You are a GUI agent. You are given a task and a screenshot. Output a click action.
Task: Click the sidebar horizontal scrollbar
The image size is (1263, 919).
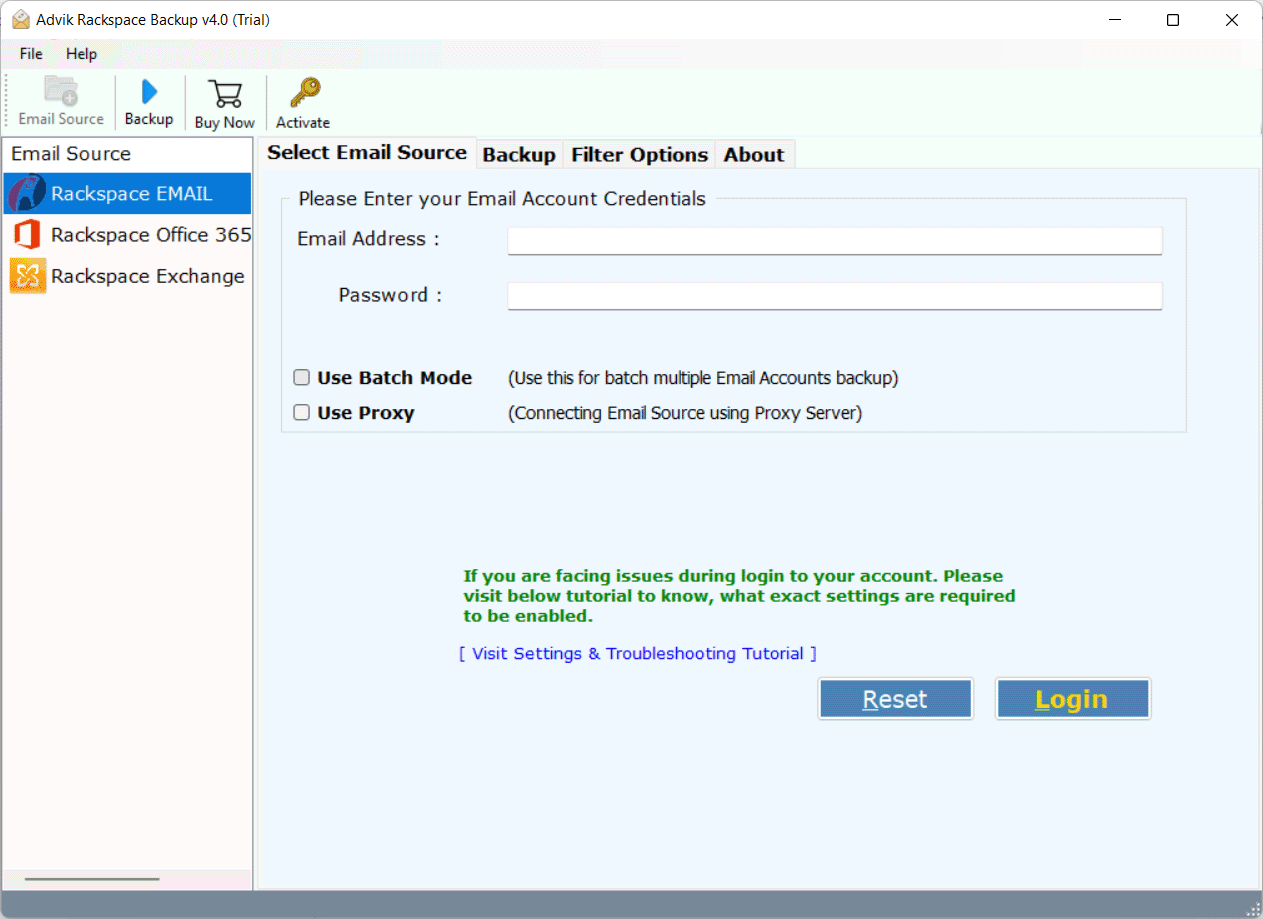click(92, 880)
